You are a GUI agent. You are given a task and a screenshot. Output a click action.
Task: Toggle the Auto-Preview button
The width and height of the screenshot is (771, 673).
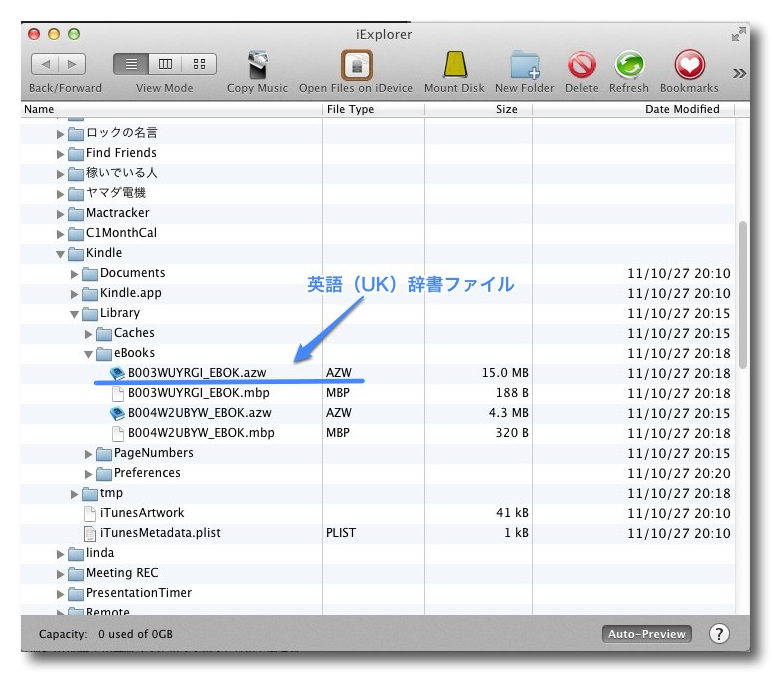point(647,634)
